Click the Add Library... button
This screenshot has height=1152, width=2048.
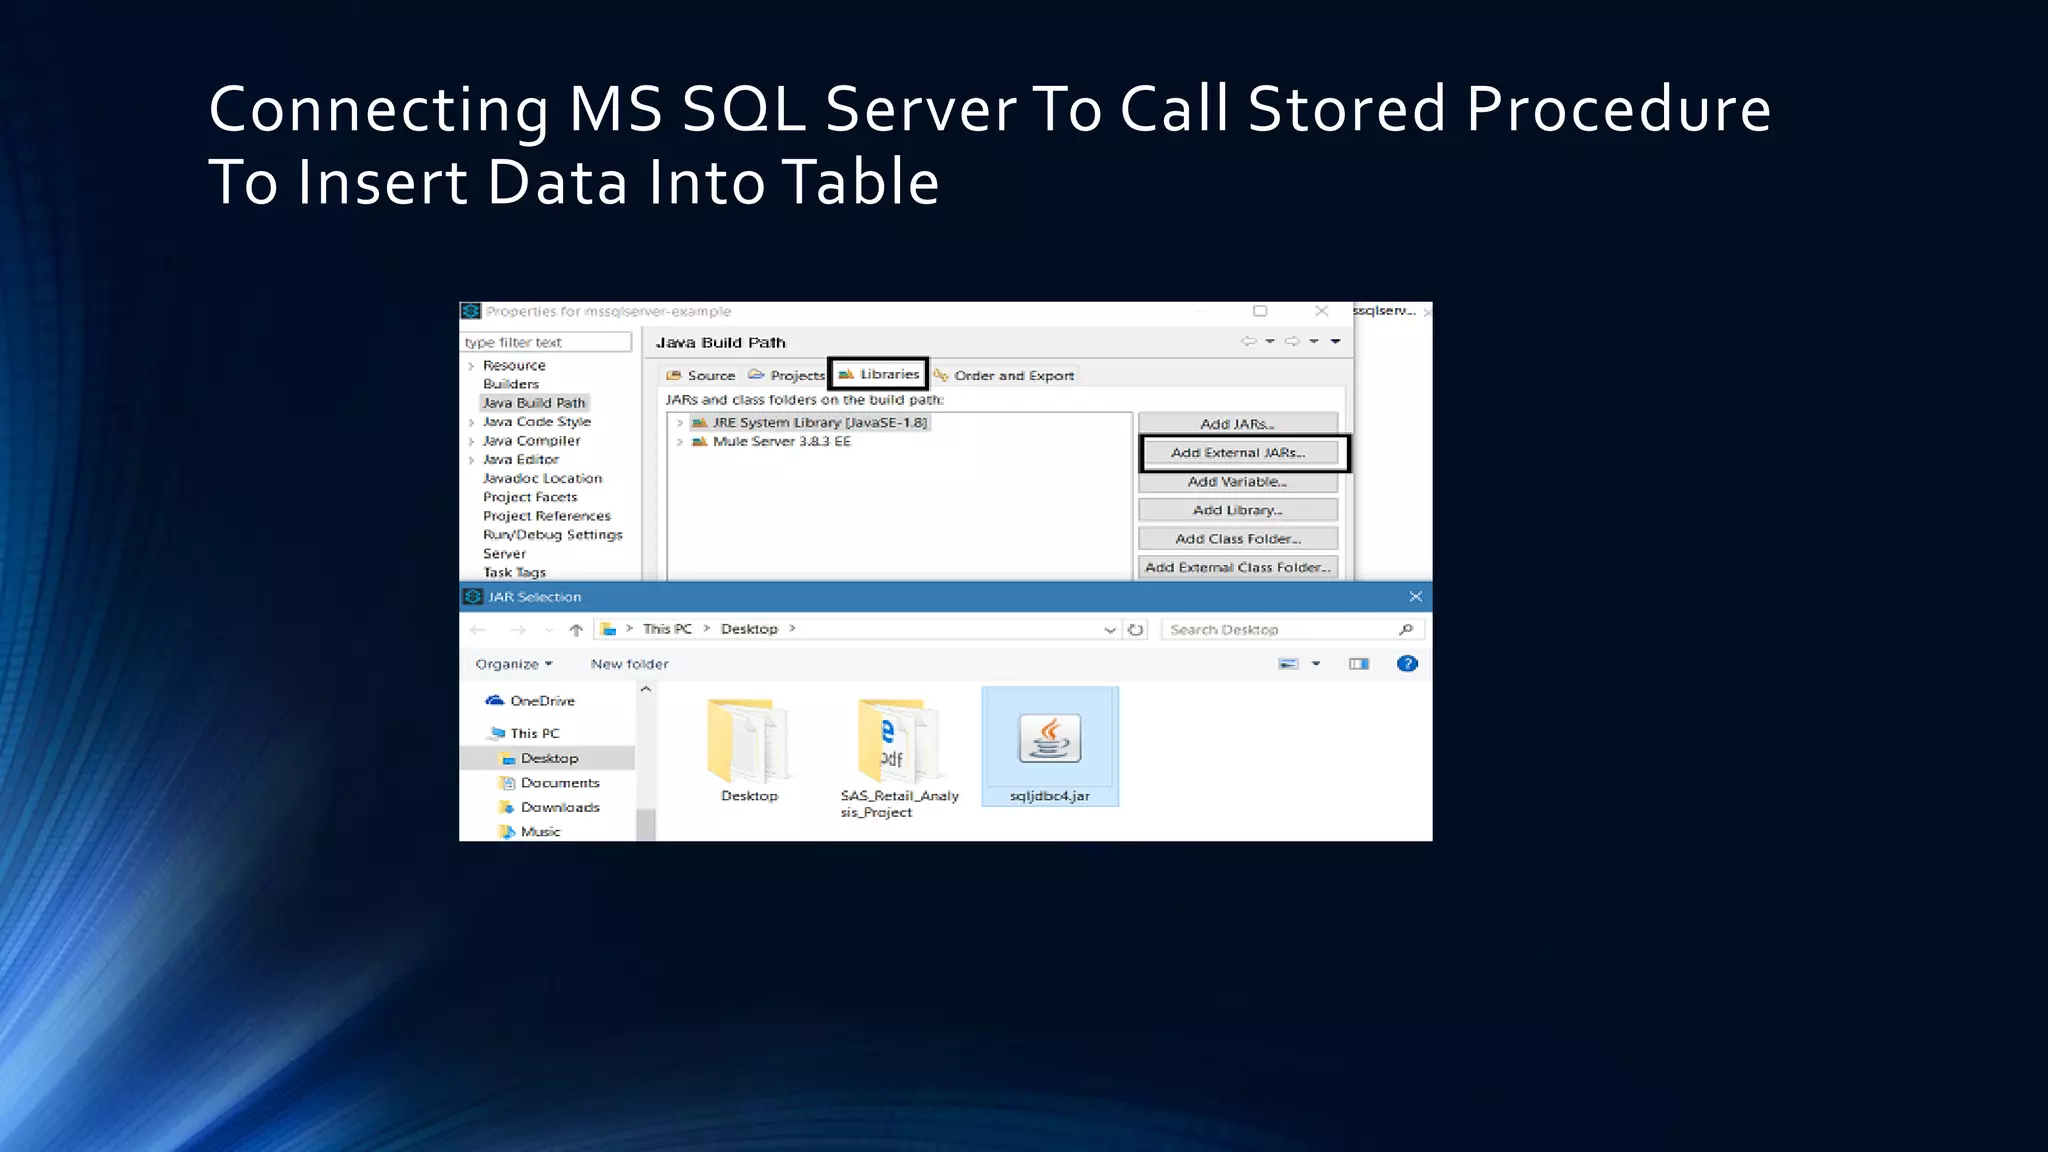coord(1237,510)
